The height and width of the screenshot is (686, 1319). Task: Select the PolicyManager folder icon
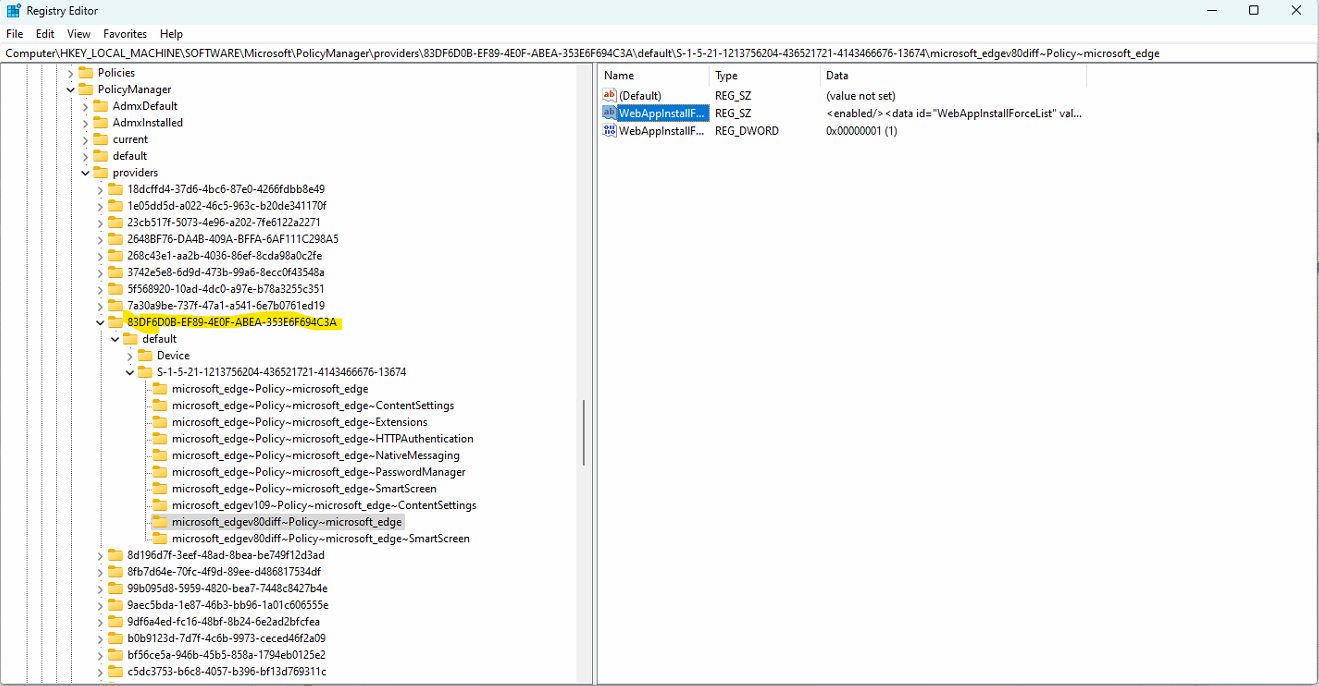pyautogui.click(x=86, y=89)
